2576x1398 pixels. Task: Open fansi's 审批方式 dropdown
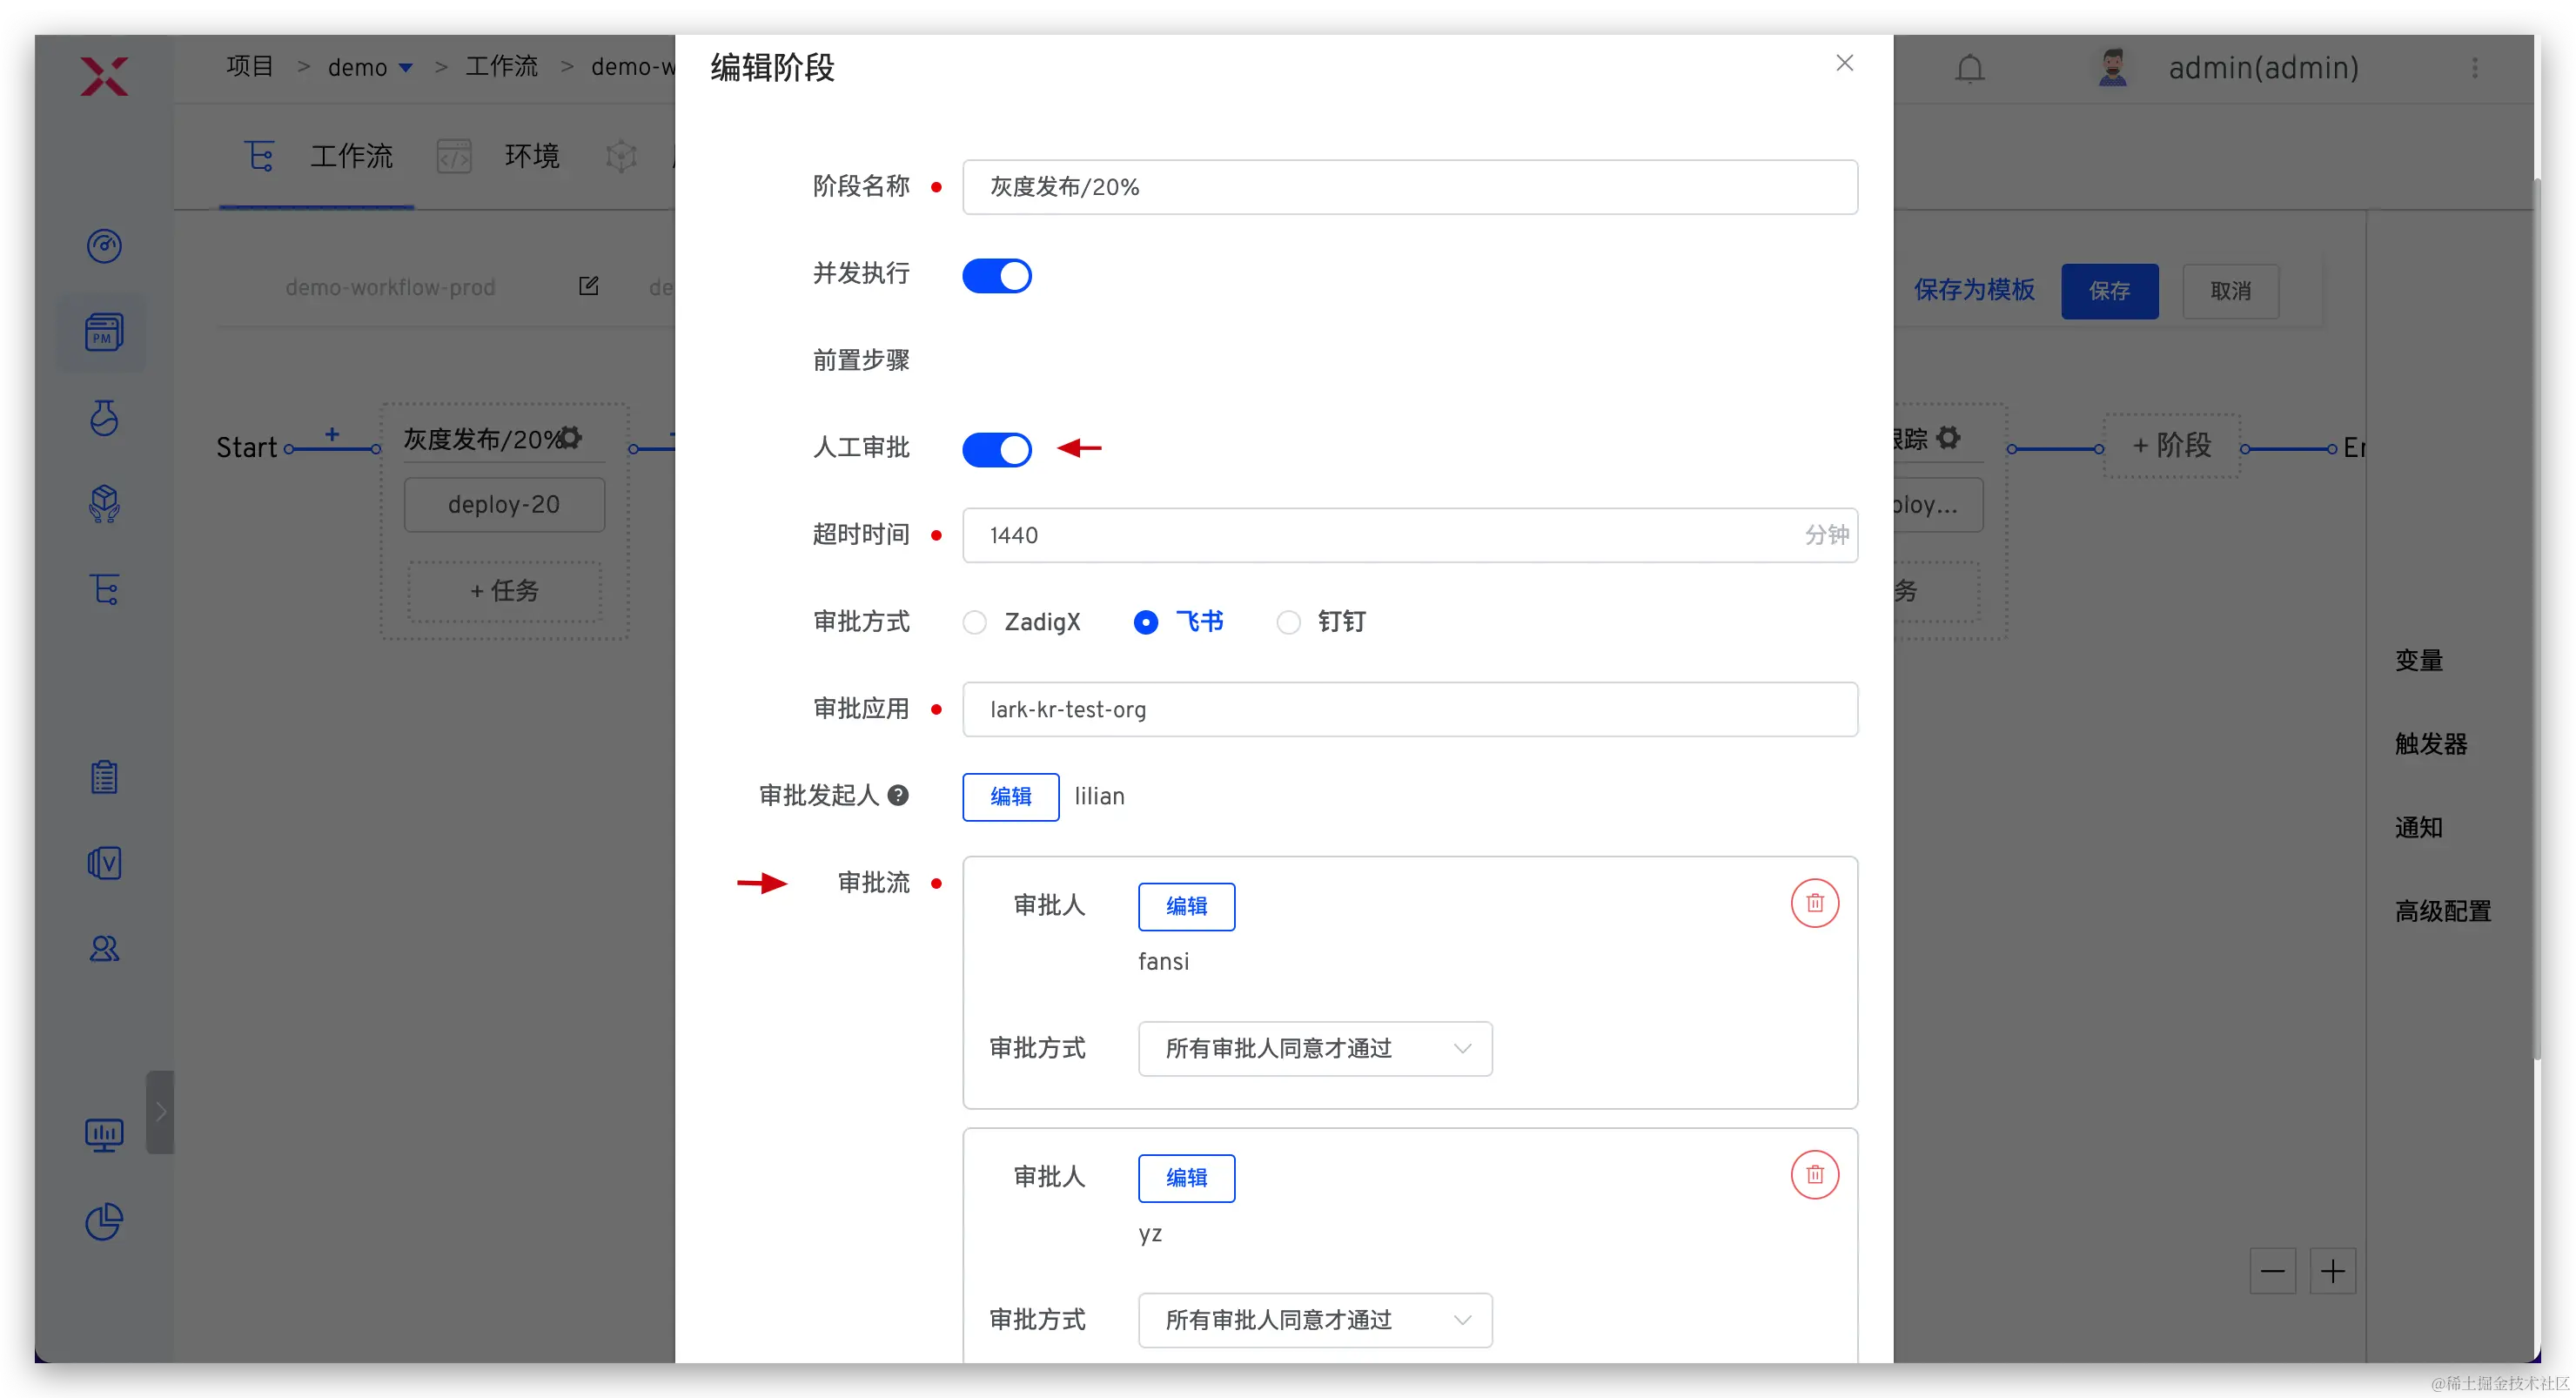point(1314,1048)
